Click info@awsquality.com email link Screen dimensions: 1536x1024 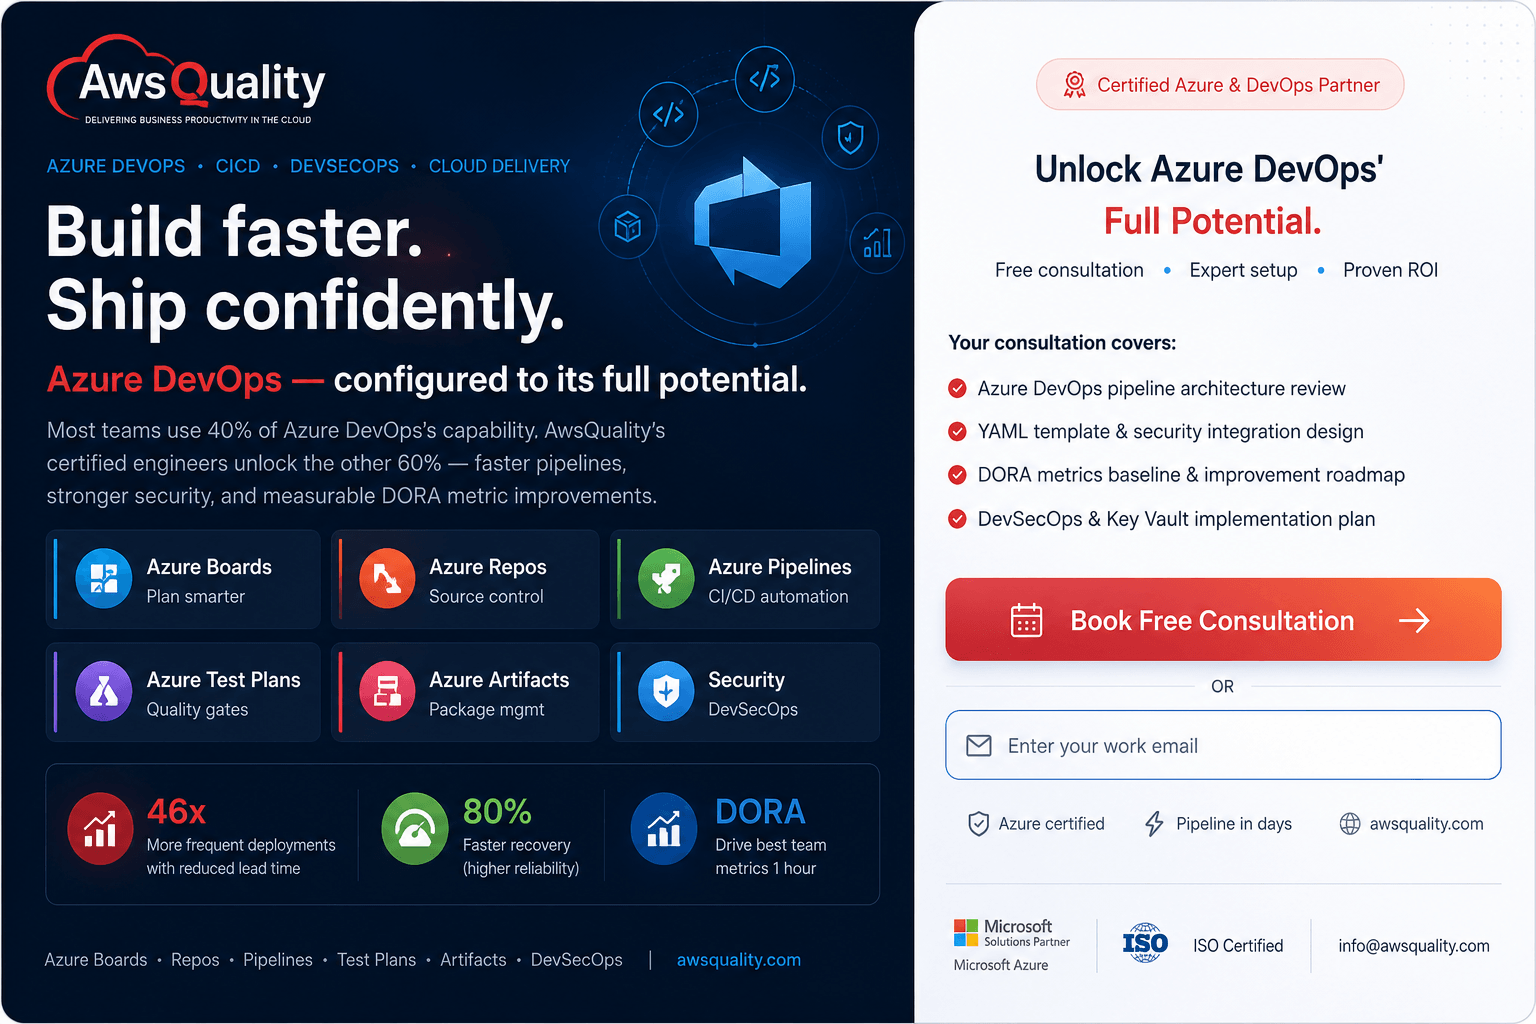(x=1414, y=946)
